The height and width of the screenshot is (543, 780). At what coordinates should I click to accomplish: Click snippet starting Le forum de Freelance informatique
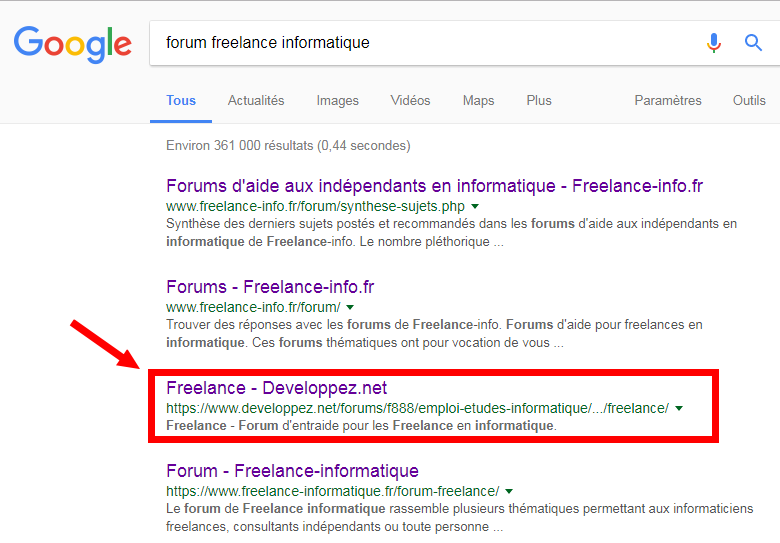pos(460,518)
